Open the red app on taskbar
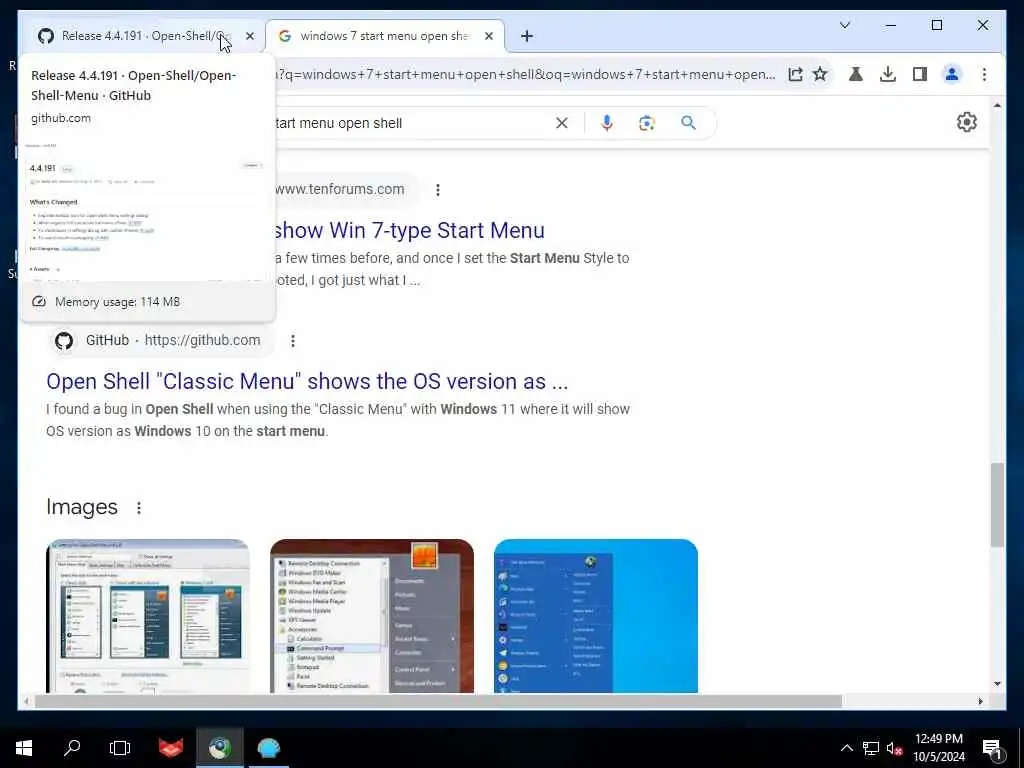 tap(171, 748)
